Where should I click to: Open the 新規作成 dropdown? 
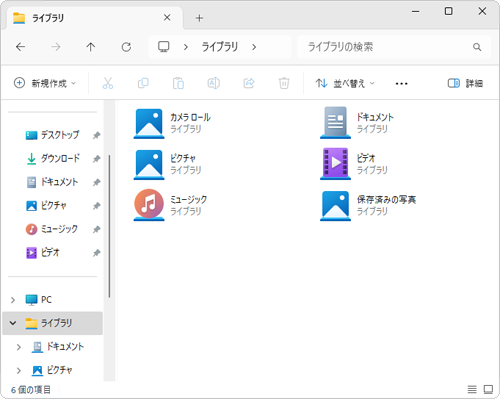pyautogui.click(x=45, y=83)
